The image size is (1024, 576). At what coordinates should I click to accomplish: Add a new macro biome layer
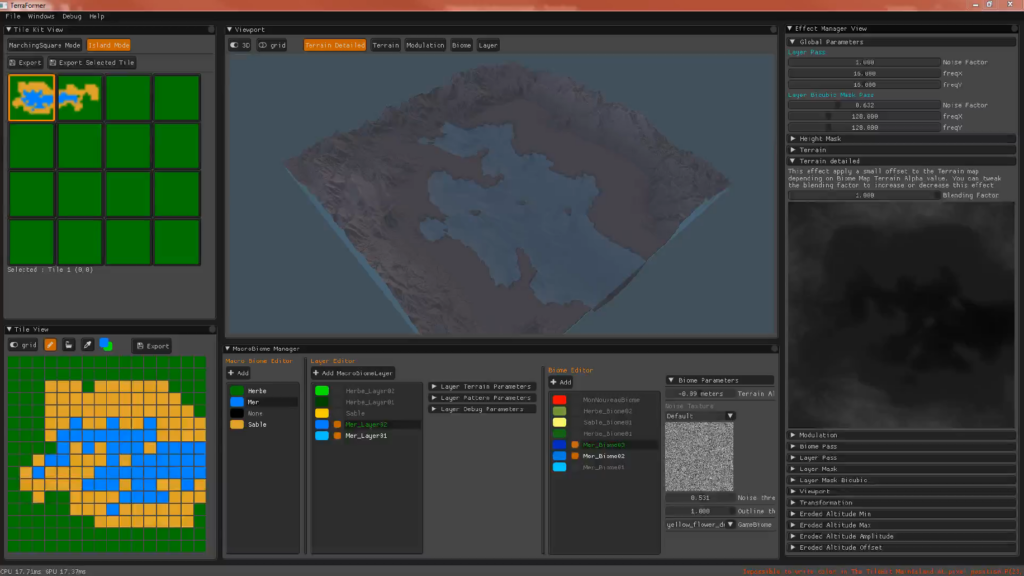[353, 373]
